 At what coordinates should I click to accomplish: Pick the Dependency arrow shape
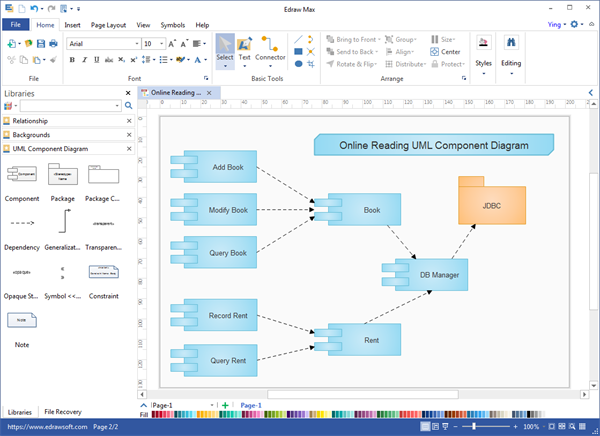point(22,224)
